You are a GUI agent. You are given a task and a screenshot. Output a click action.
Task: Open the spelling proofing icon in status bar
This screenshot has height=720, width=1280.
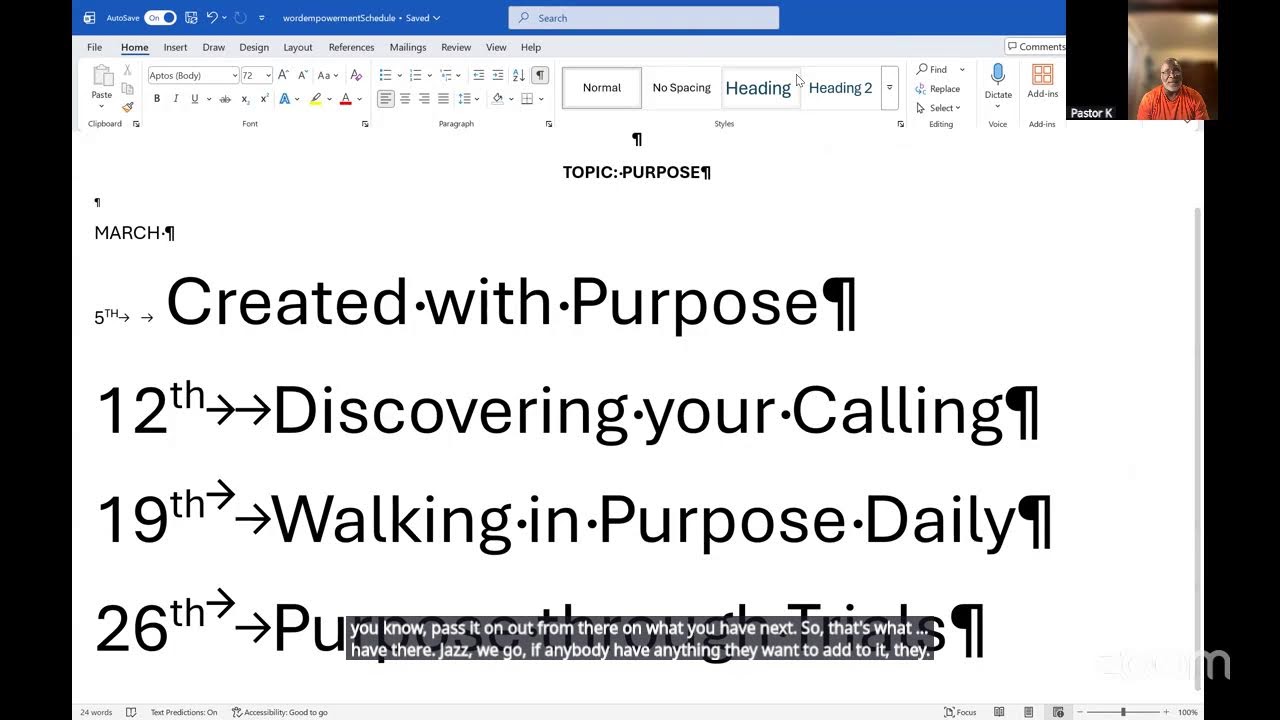[x=131, y=712]
